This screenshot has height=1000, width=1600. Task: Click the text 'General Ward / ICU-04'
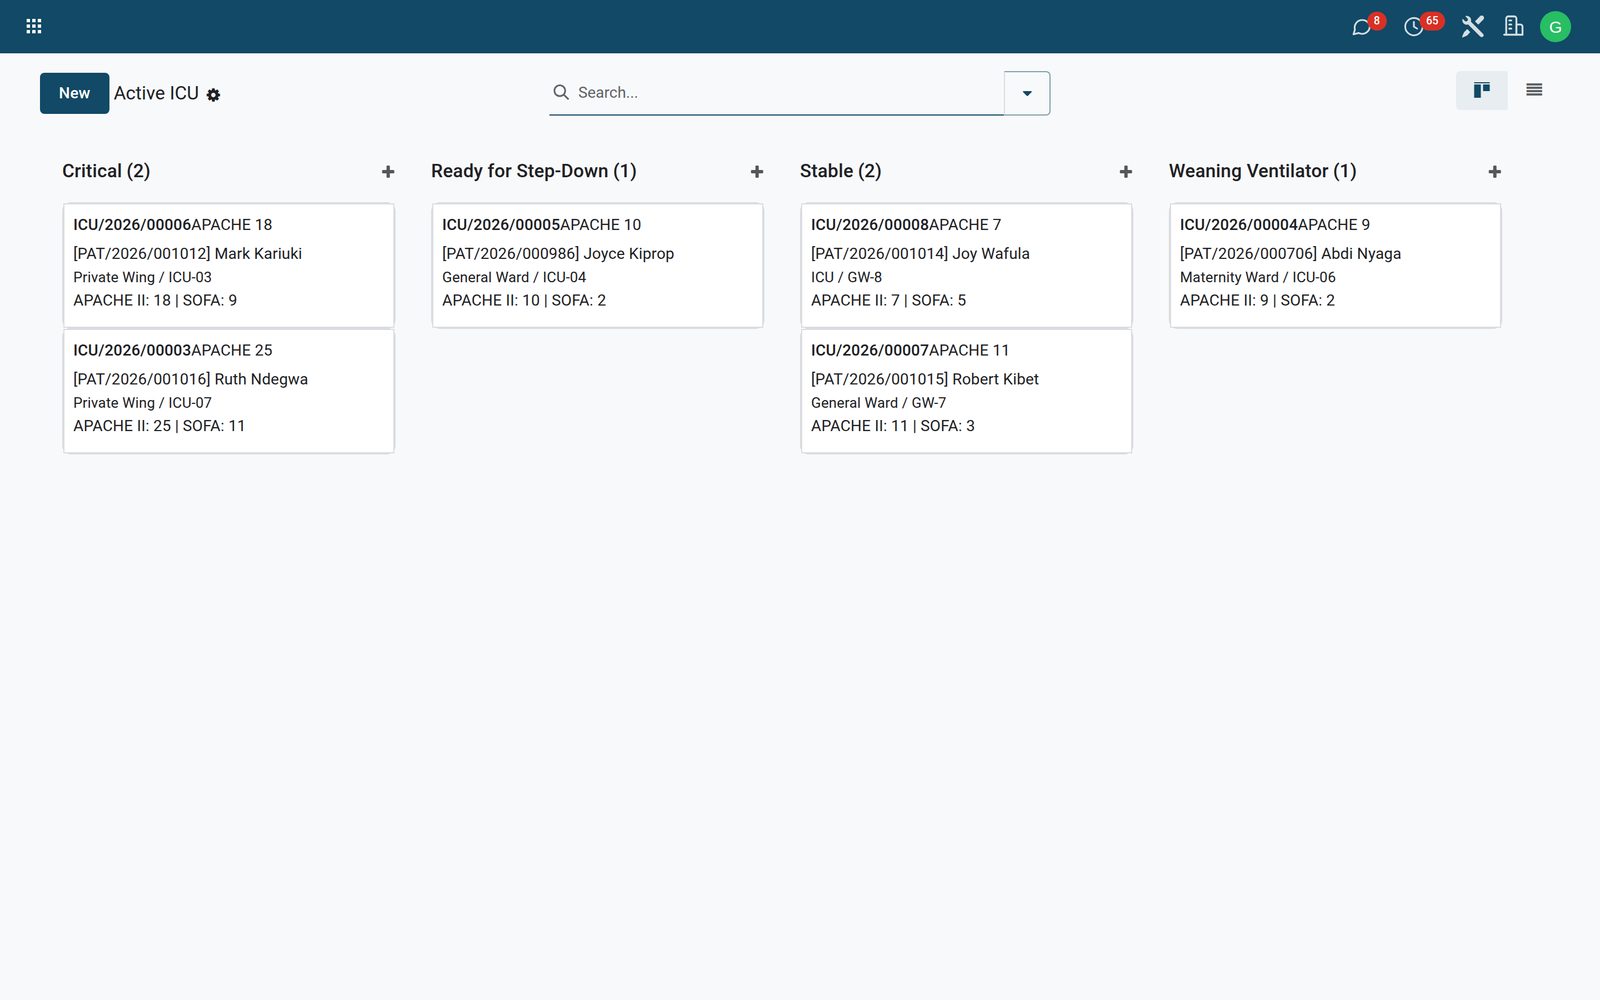pos(514,277)
